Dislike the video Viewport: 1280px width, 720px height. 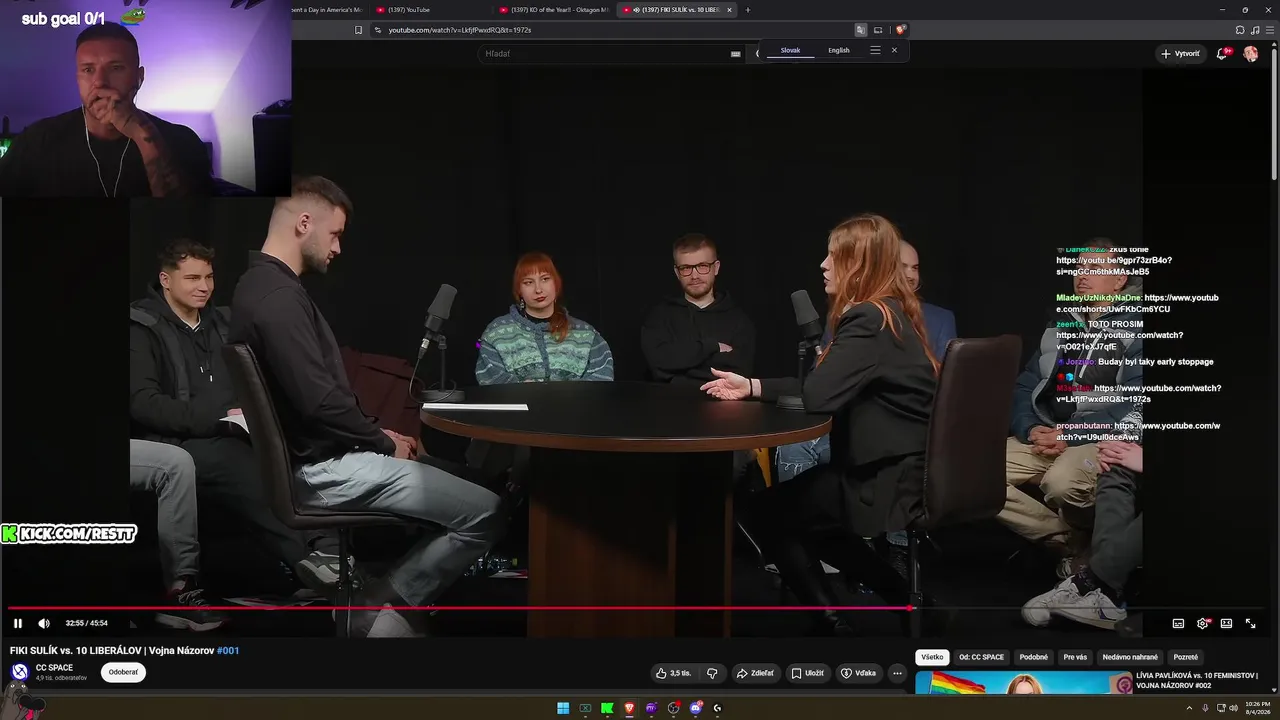712,673
